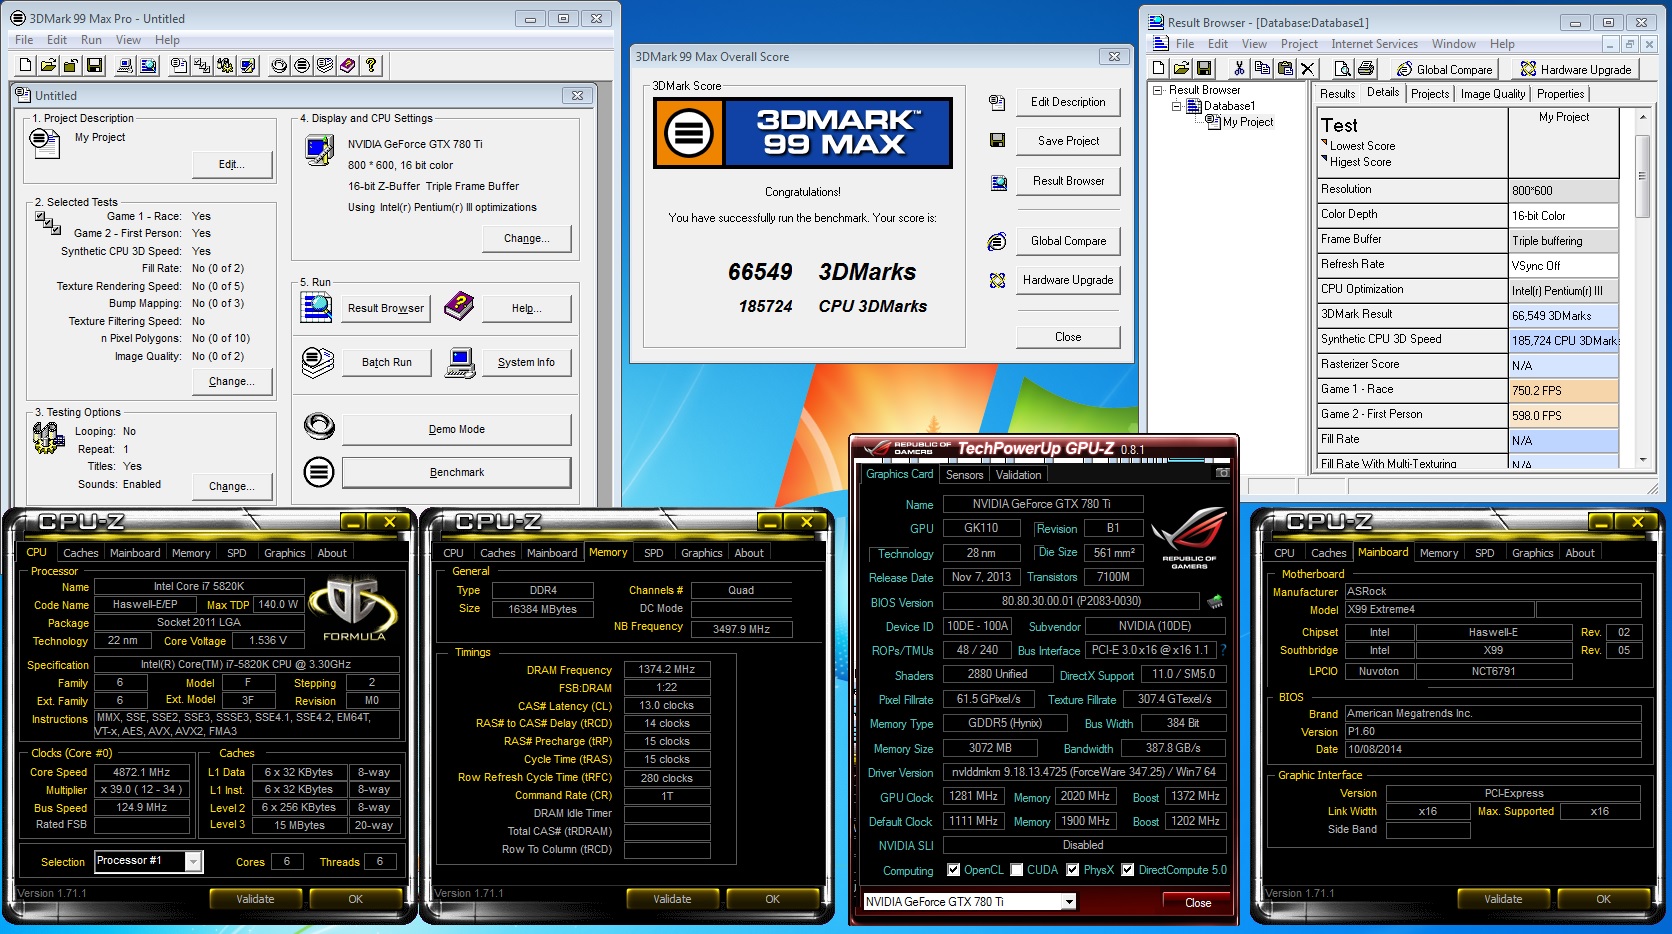Switch to Image Quality tab in Result Browser

tap(1493, 94)
